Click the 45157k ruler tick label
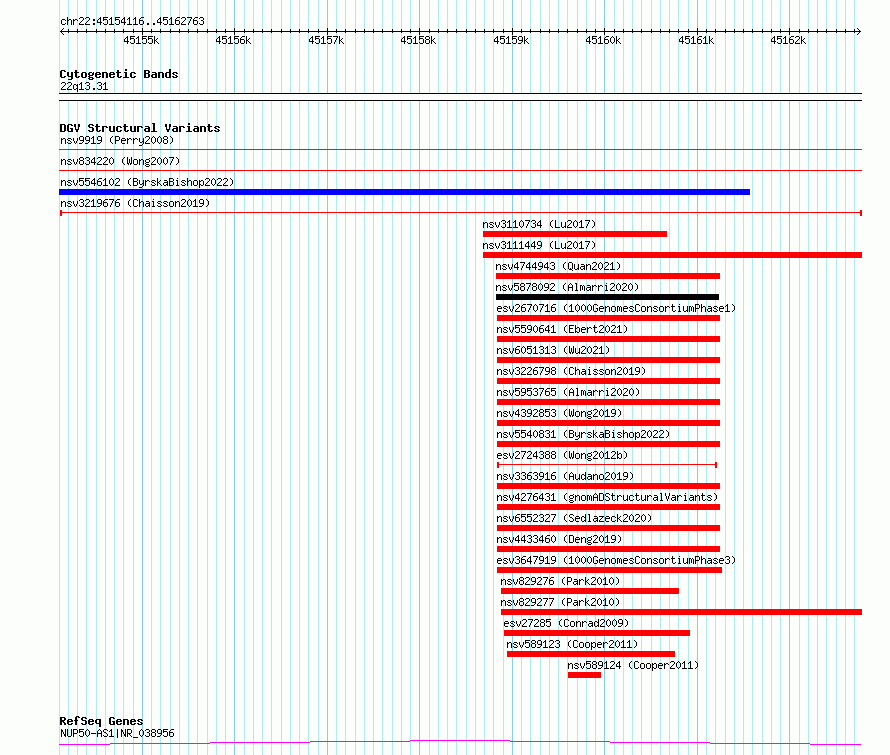The image size is (890, 755). click(x=326, y=40)
